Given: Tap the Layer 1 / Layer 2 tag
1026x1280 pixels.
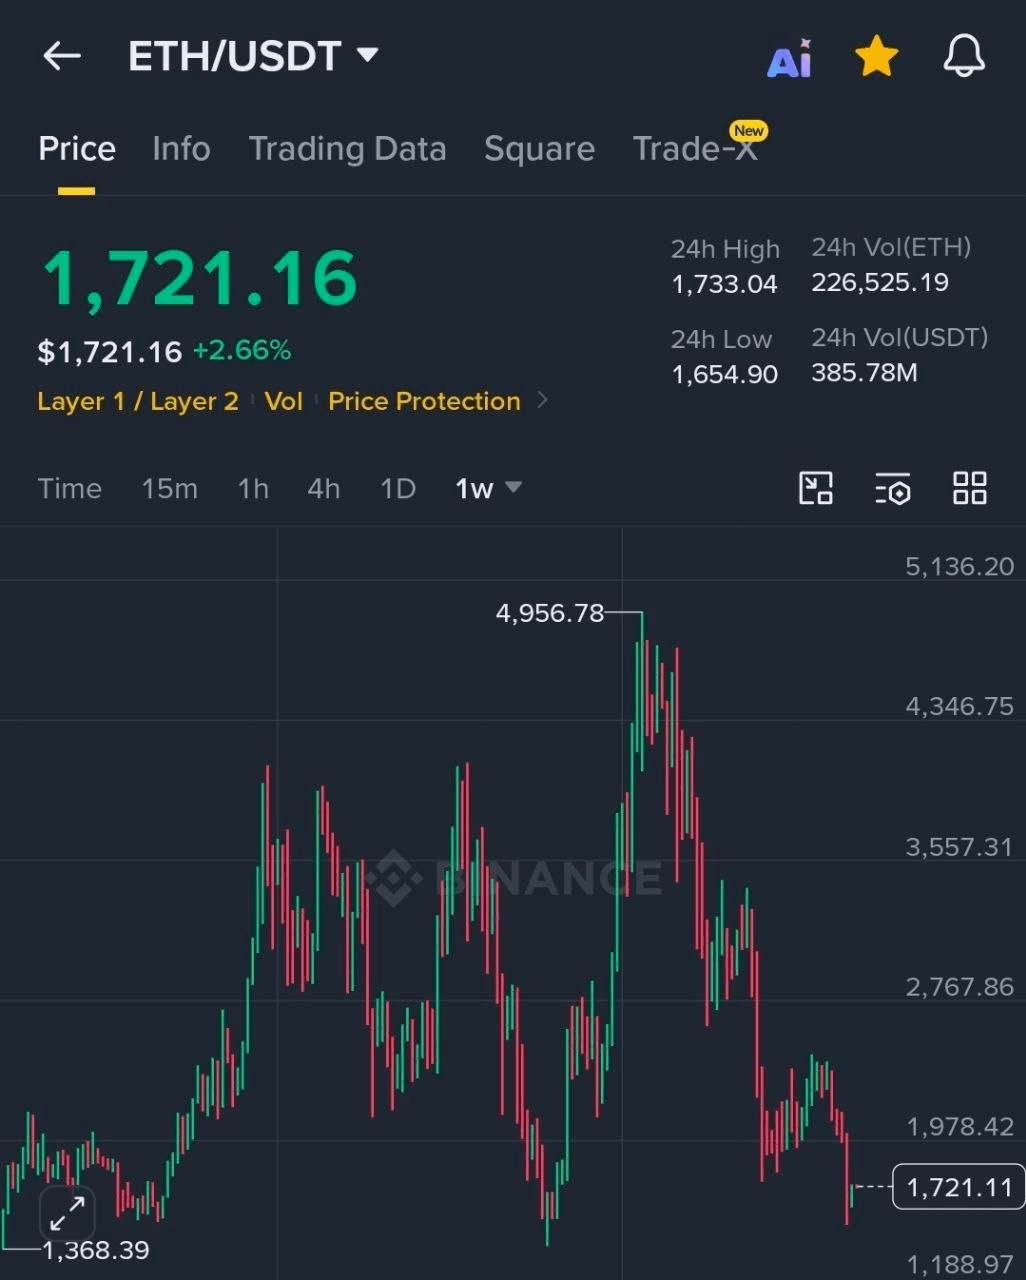Looking at the screenshot, I should coord(138,401).
